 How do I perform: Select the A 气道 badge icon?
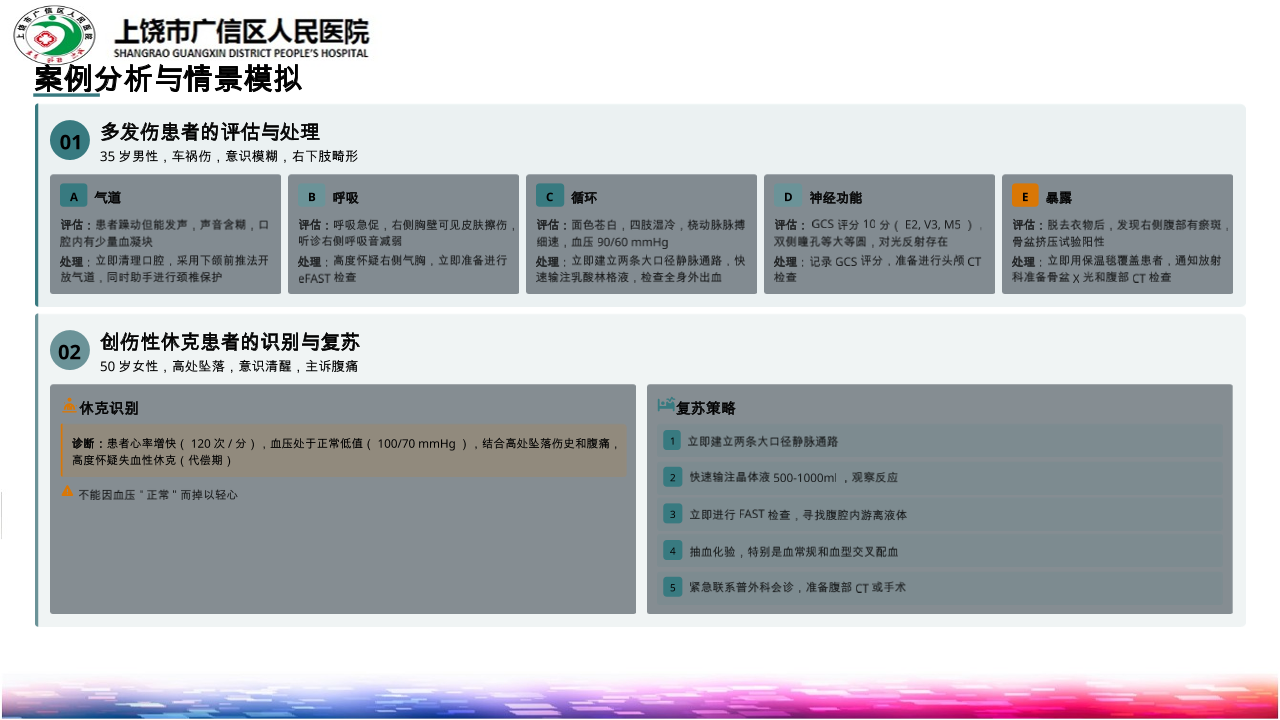(x=73, y=196)
